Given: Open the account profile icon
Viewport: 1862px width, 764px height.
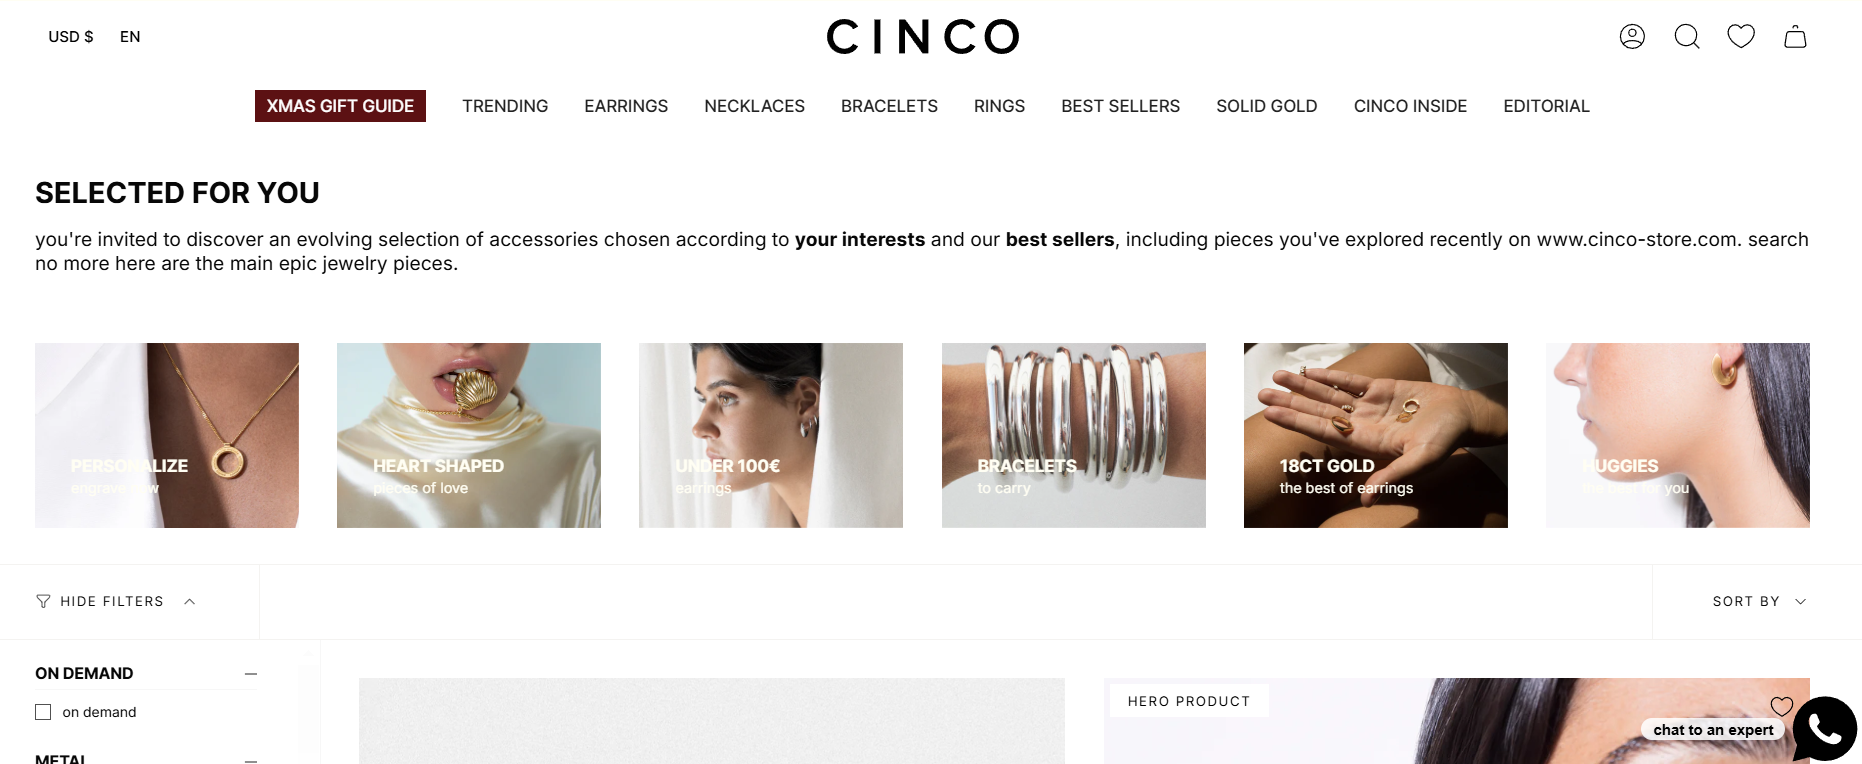Looking at the screenshot, I should (1632, 37).
